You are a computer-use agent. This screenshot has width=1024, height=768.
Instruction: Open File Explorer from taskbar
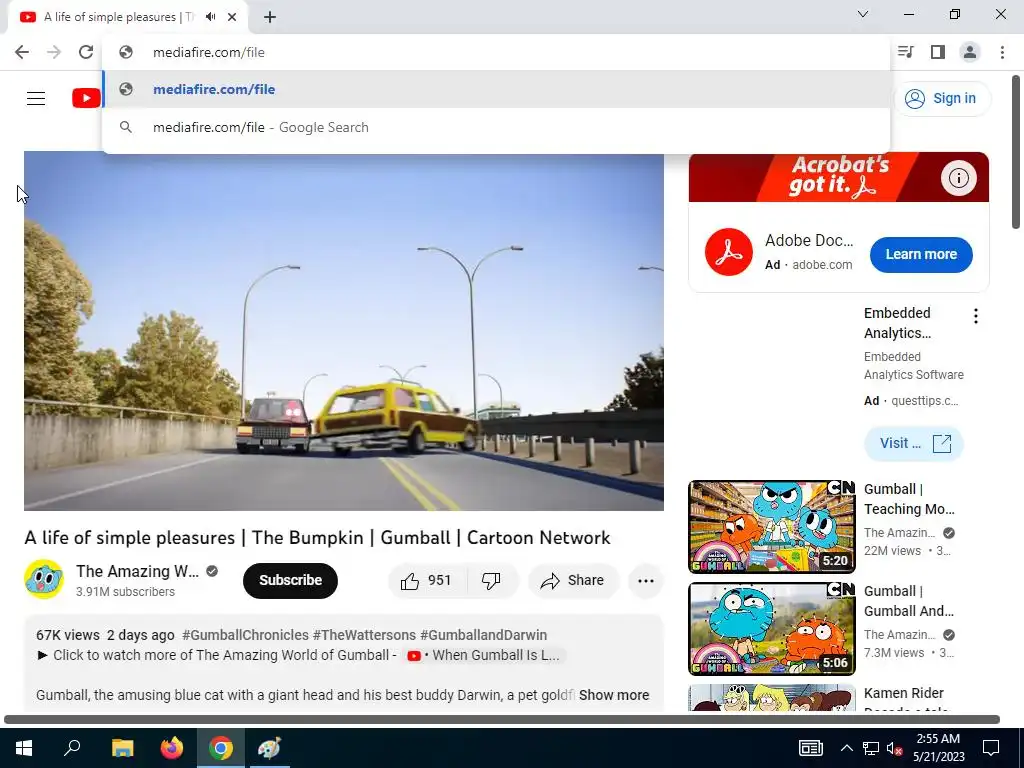[122, 748]
